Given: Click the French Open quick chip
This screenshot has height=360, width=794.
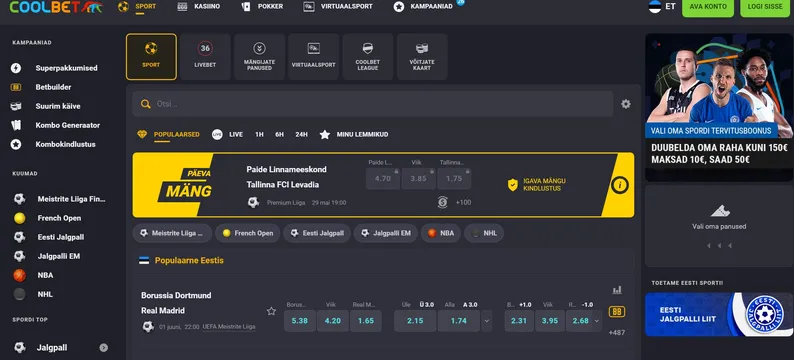Looking at the screenshot, I should tap(248, 233).
